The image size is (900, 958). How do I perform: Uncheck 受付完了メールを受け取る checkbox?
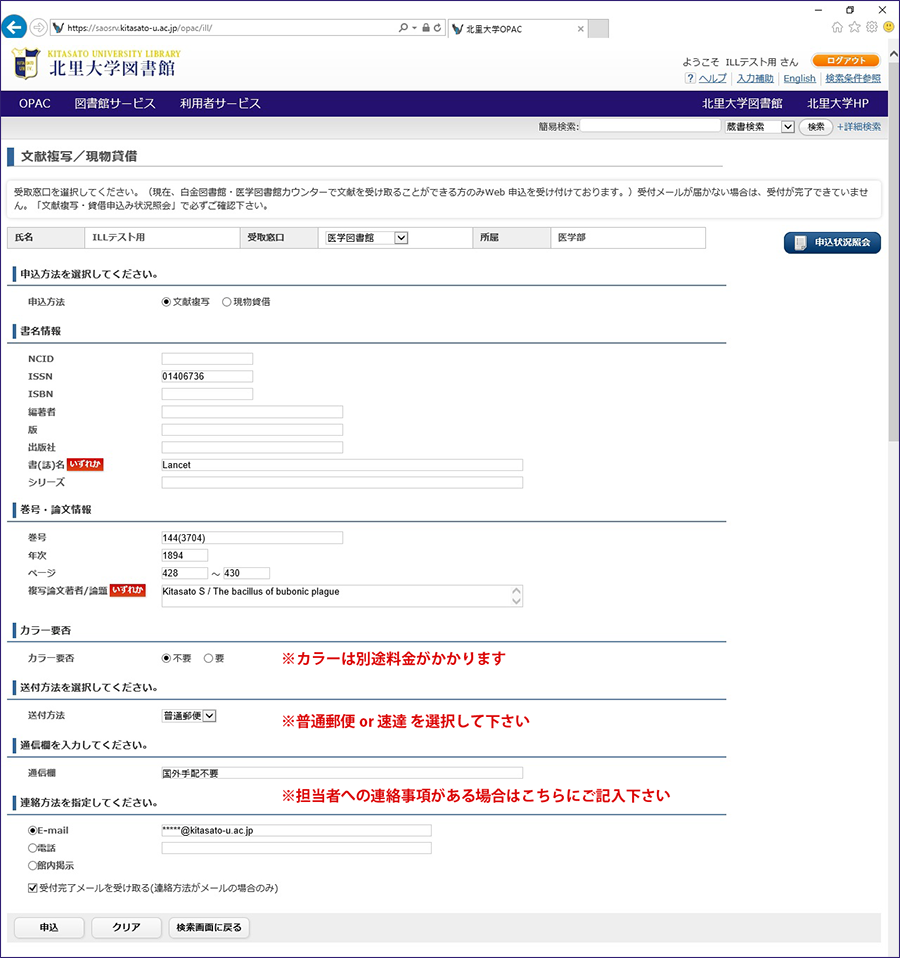tap(34, 887)
